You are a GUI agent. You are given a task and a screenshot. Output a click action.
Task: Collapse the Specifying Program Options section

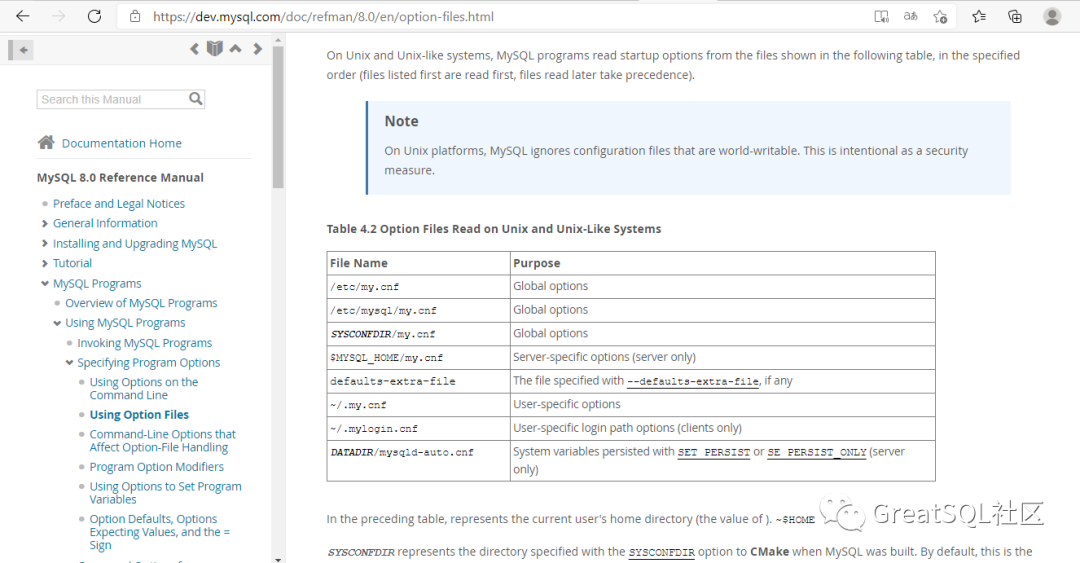tap(69, 362)
